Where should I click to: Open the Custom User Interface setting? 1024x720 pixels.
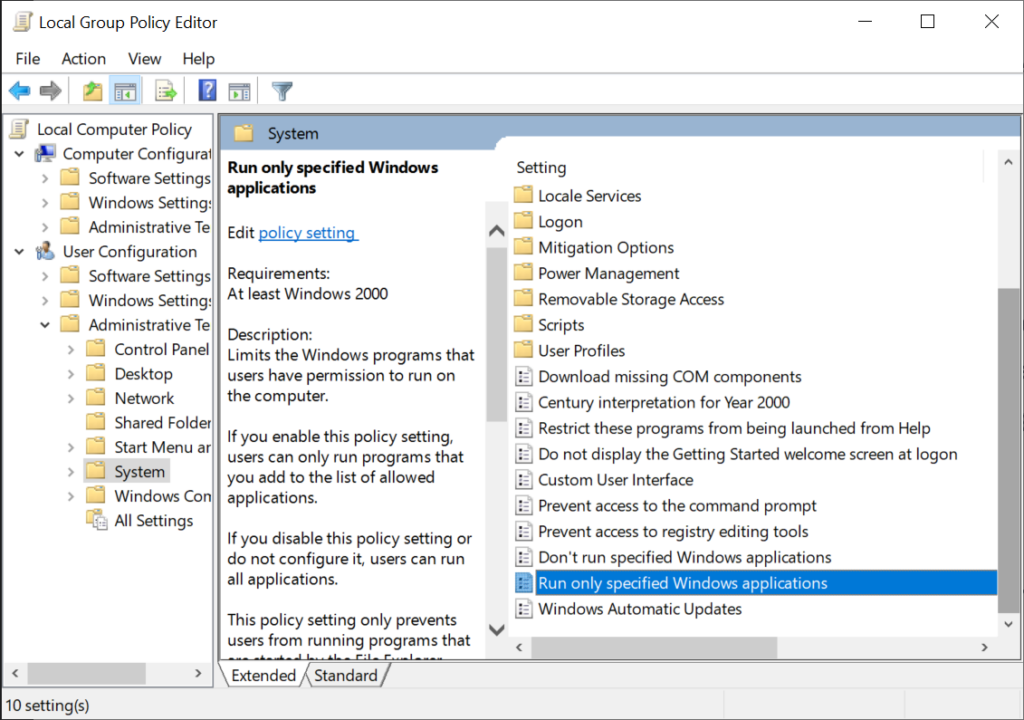point(614,479)
